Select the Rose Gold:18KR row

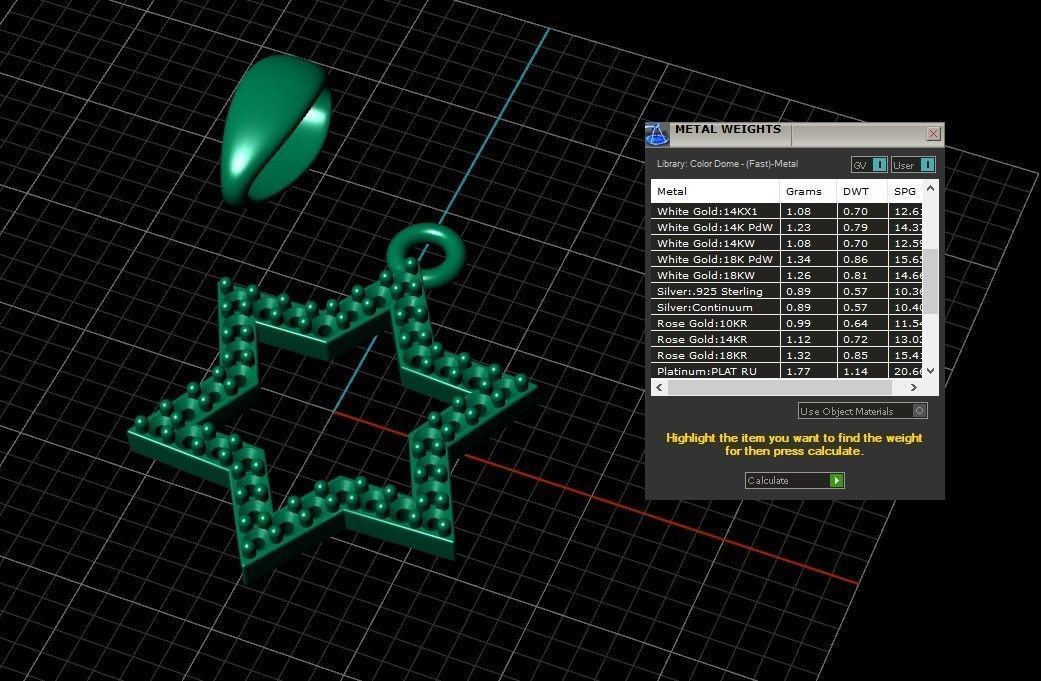coord(787,355)
